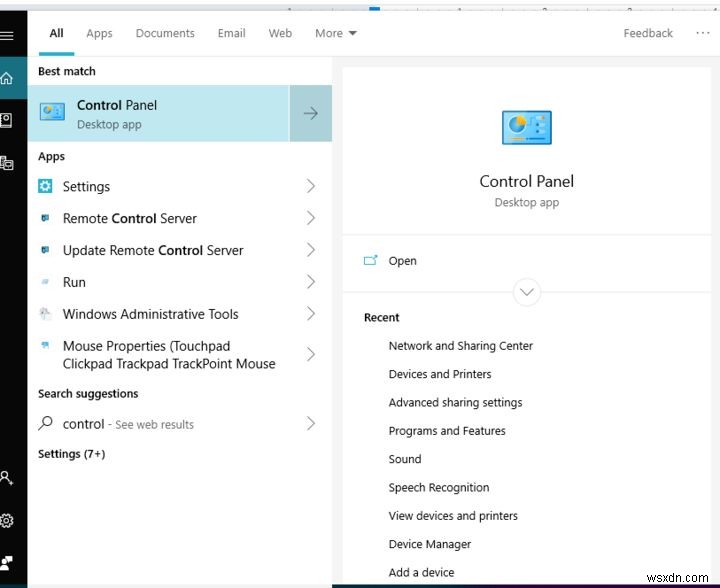720x588 pixels.
Task: Click the large Control Panel preview icon
Action: click(x=526, y=127)
